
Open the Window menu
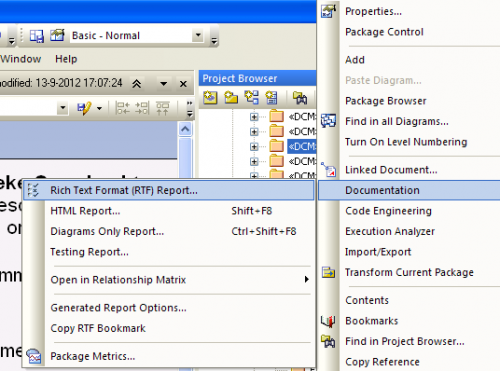(21, 59)
